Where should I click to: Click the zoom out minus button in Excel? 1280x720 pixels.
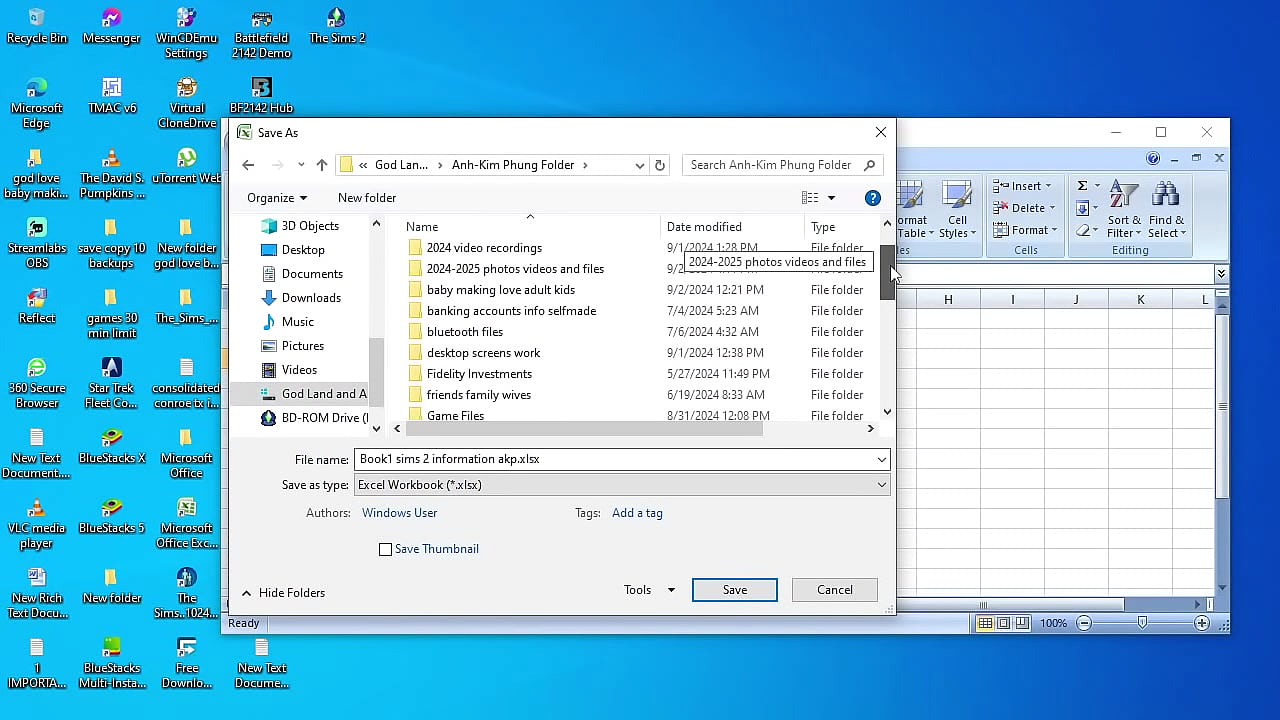[x=1083, y=623]
